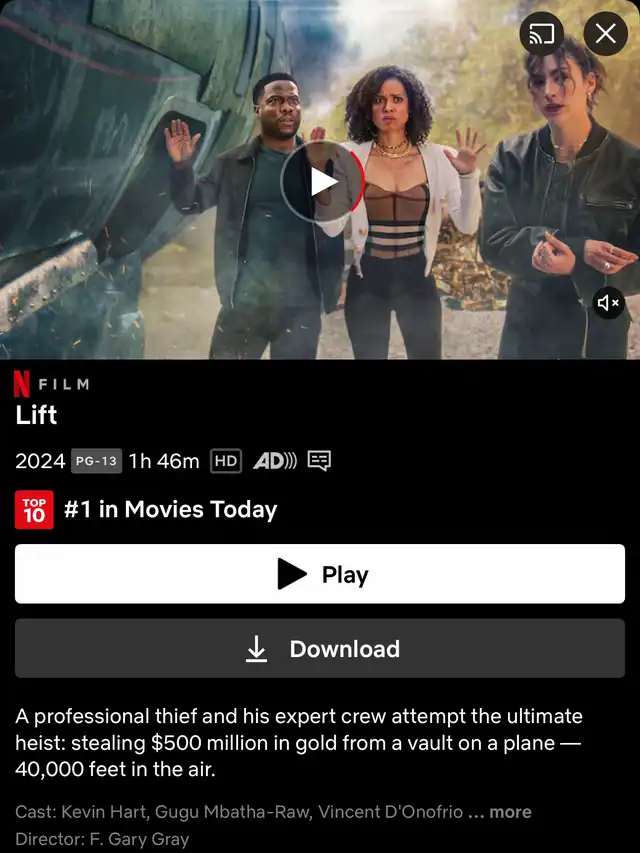Click the white Play button
Image resolution: width=640 pixels, height=853 pixels.
pyautogui.click(x=320, y=574)
